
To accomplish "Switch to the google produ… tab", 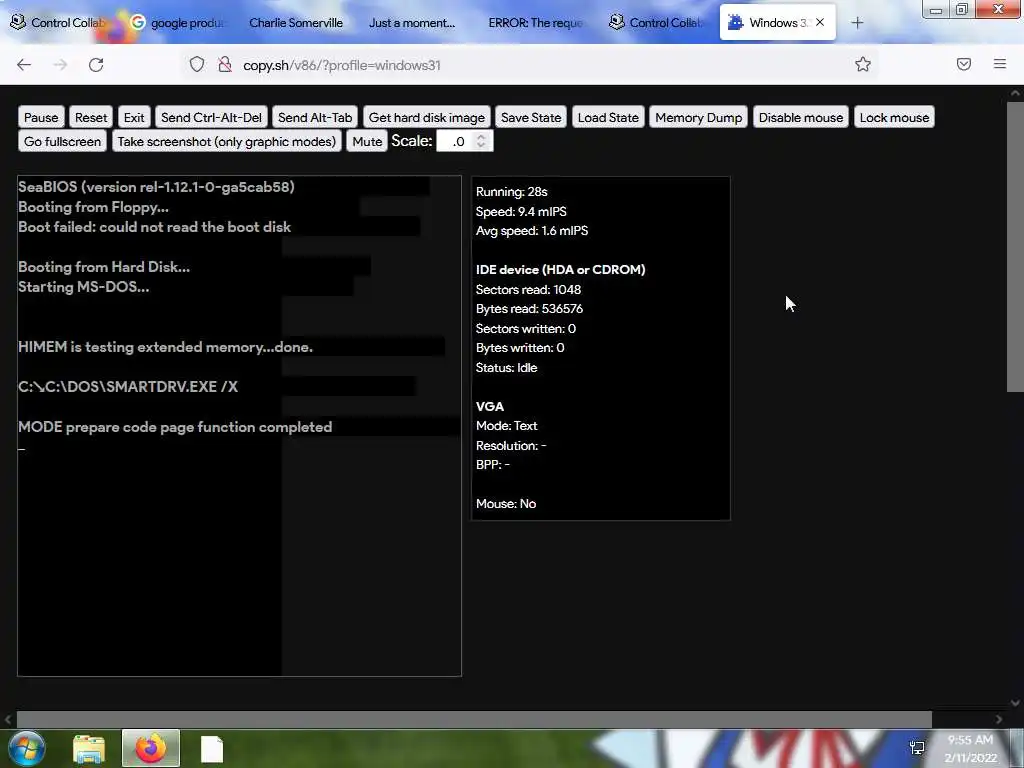I will click(178, 23).
